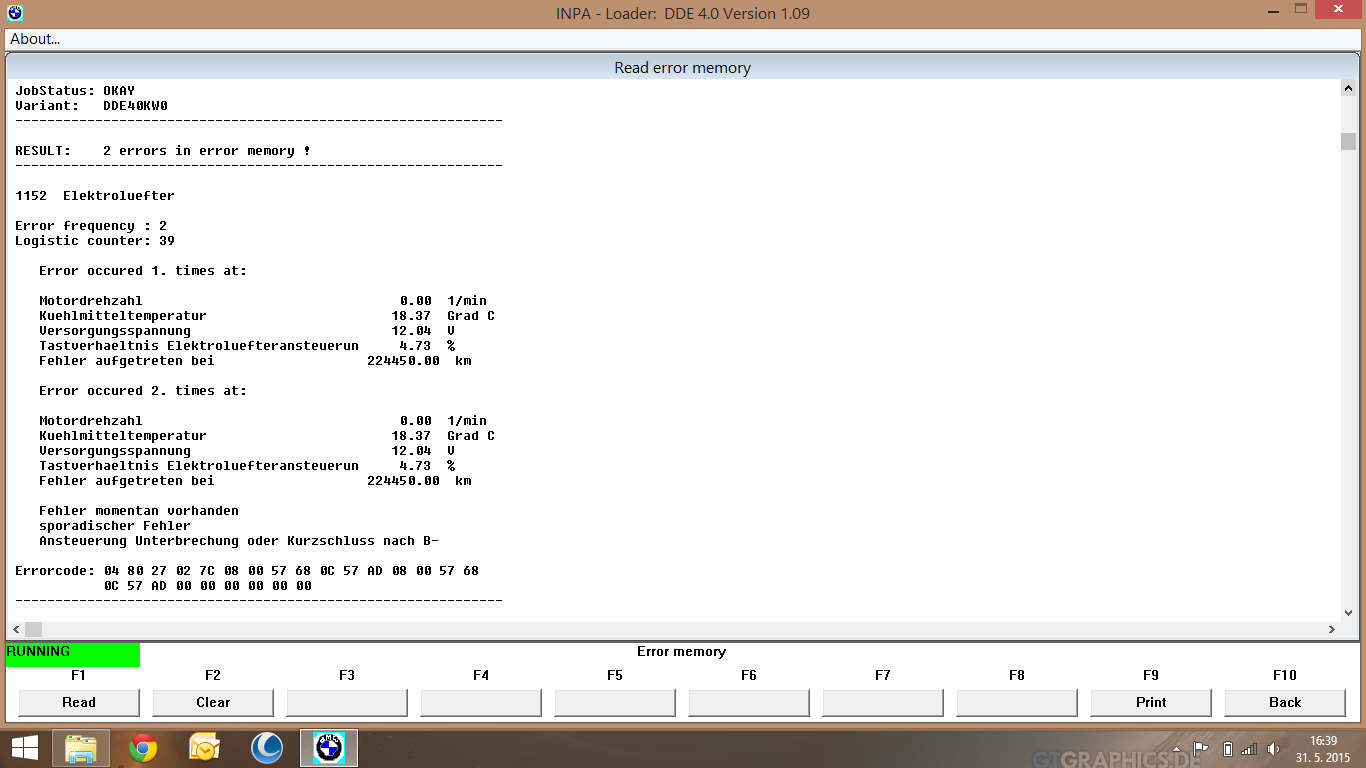Click the blank F3 button
Screen dimensions: 1366x768
tap(347, 702)
